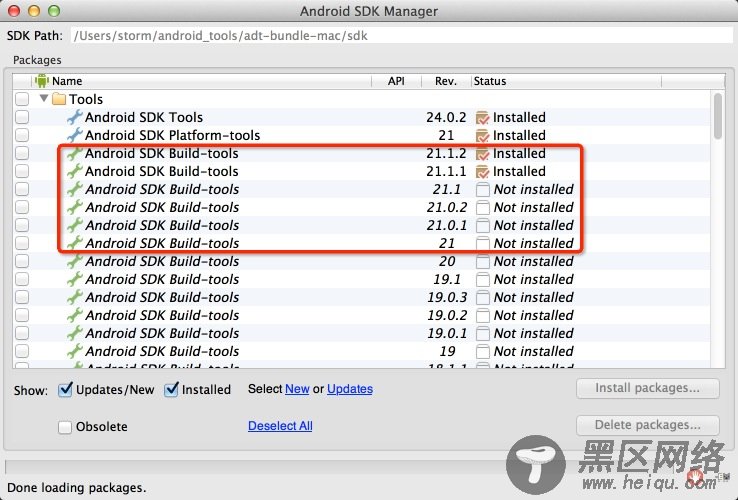Click wrench icon of Build-tools rev 21.1

[x=75, y=189]
